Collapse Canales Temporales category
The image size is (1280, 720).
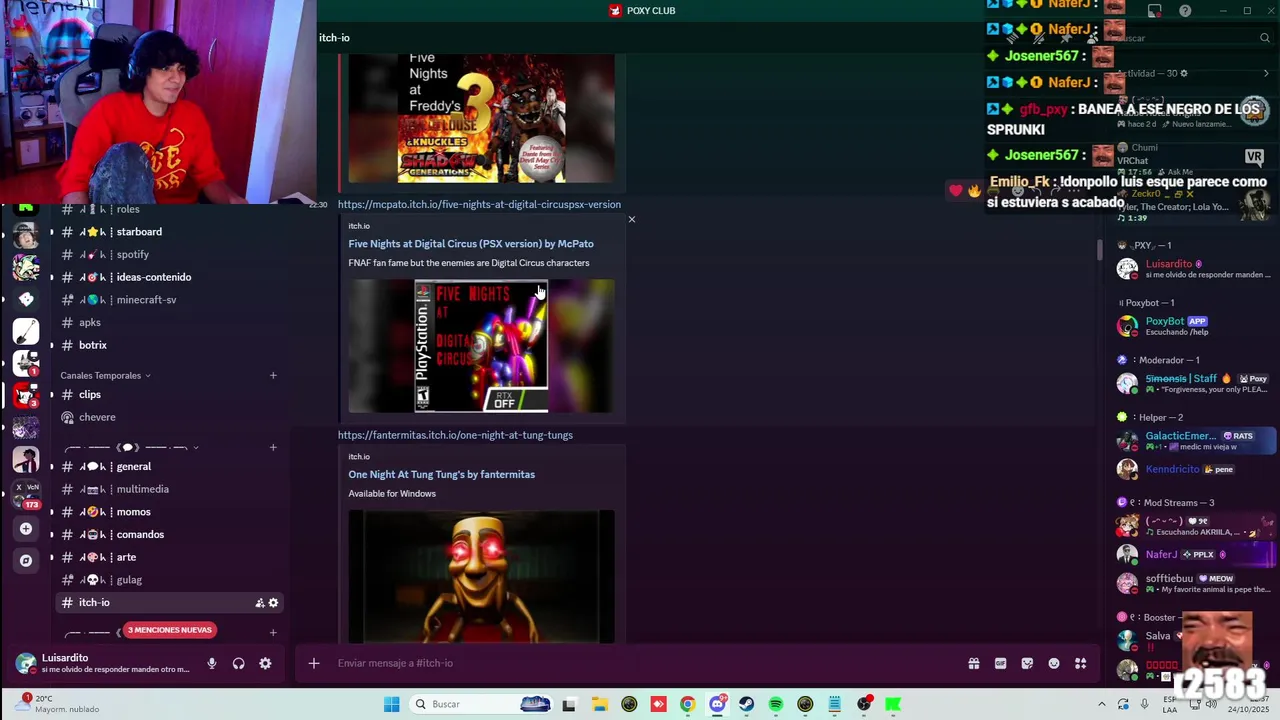click(x=105, y=376)
